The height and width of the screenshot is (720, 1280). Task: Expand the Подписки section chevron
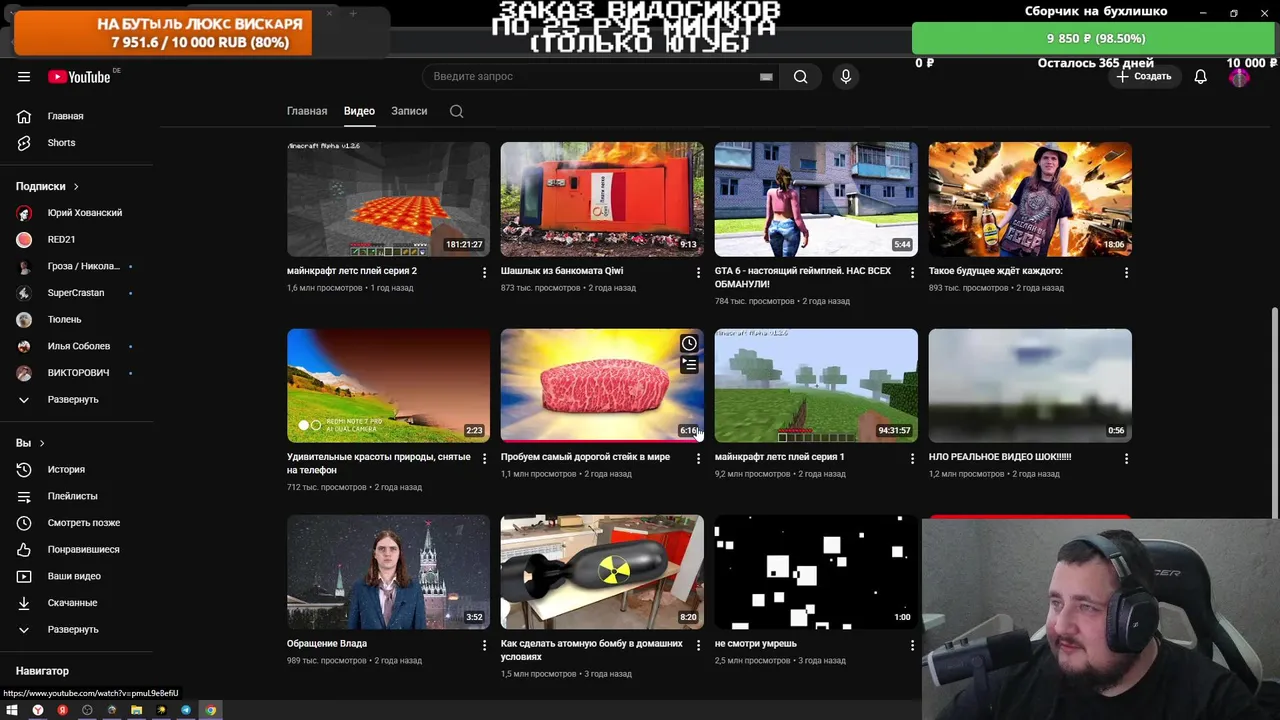[75, 186]
